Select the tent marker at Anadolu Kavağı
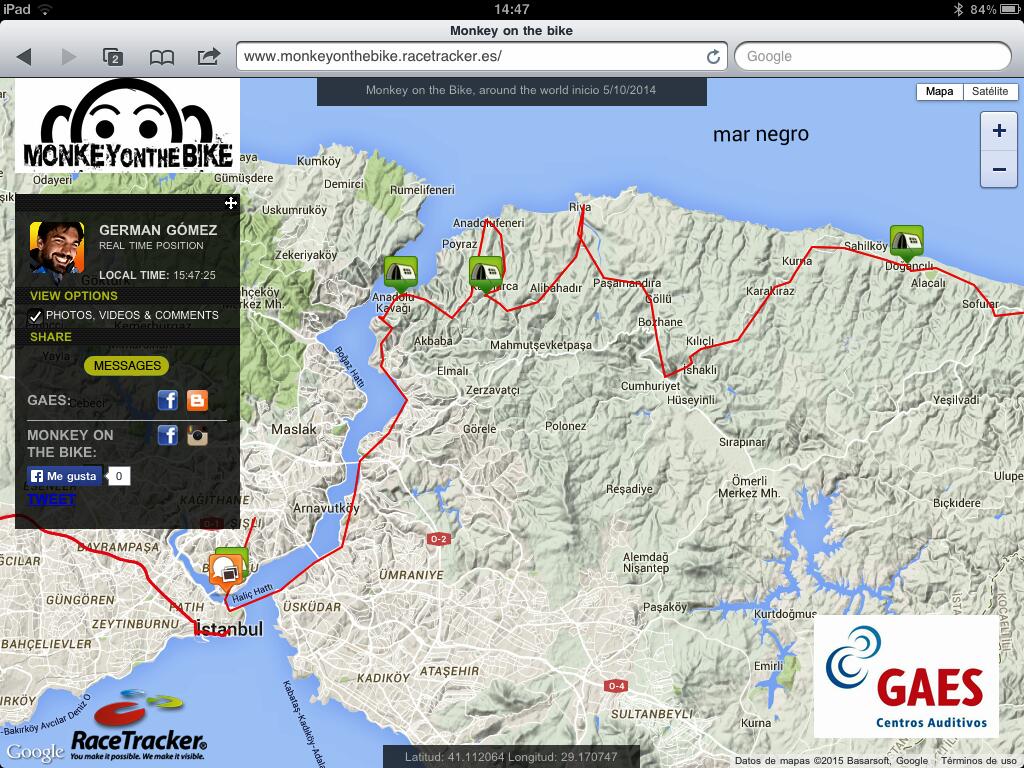 tap(400, 274)
